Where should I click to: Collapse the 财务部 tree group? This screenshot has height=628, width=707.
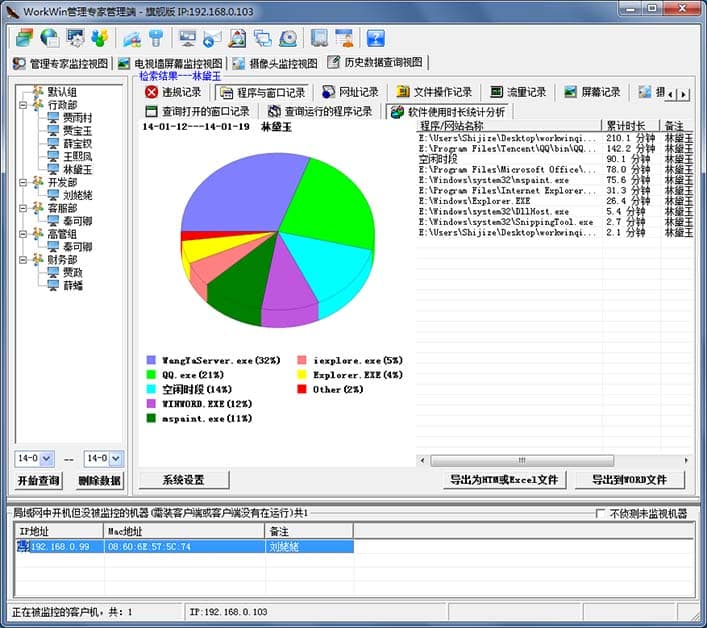tap(23, 260)
